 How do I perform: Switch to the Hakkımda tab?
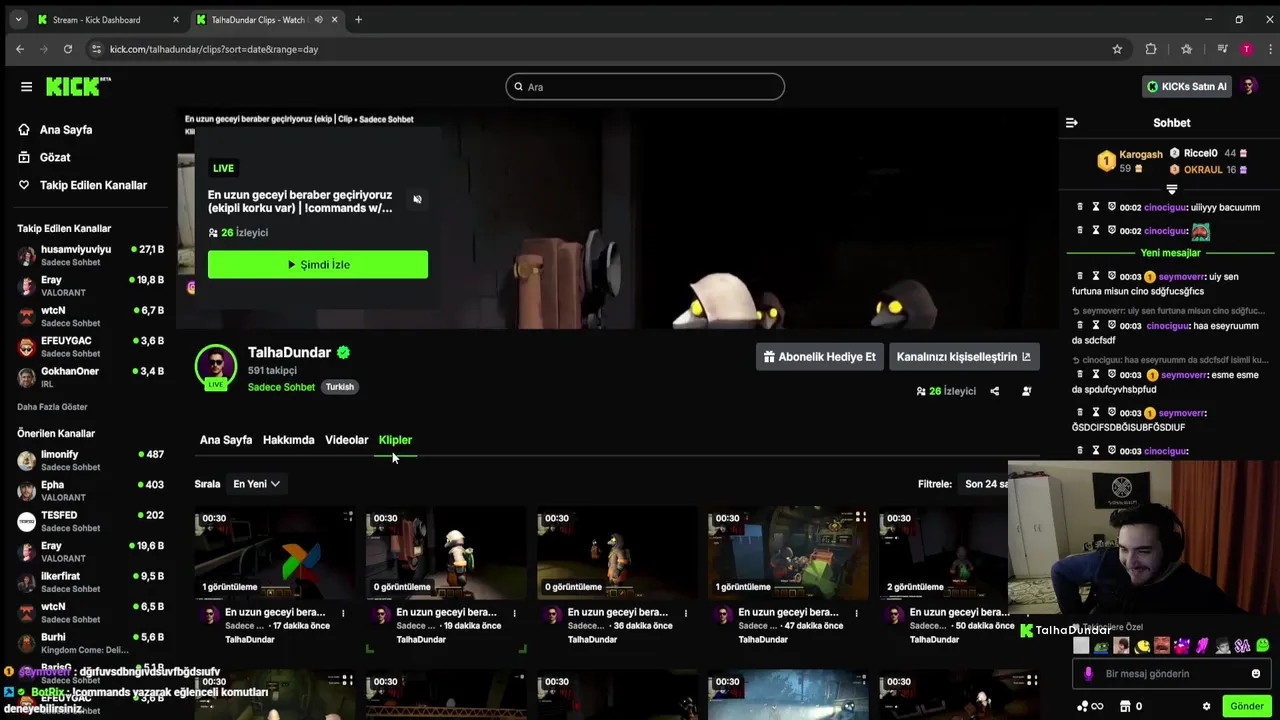click(288, 440)
